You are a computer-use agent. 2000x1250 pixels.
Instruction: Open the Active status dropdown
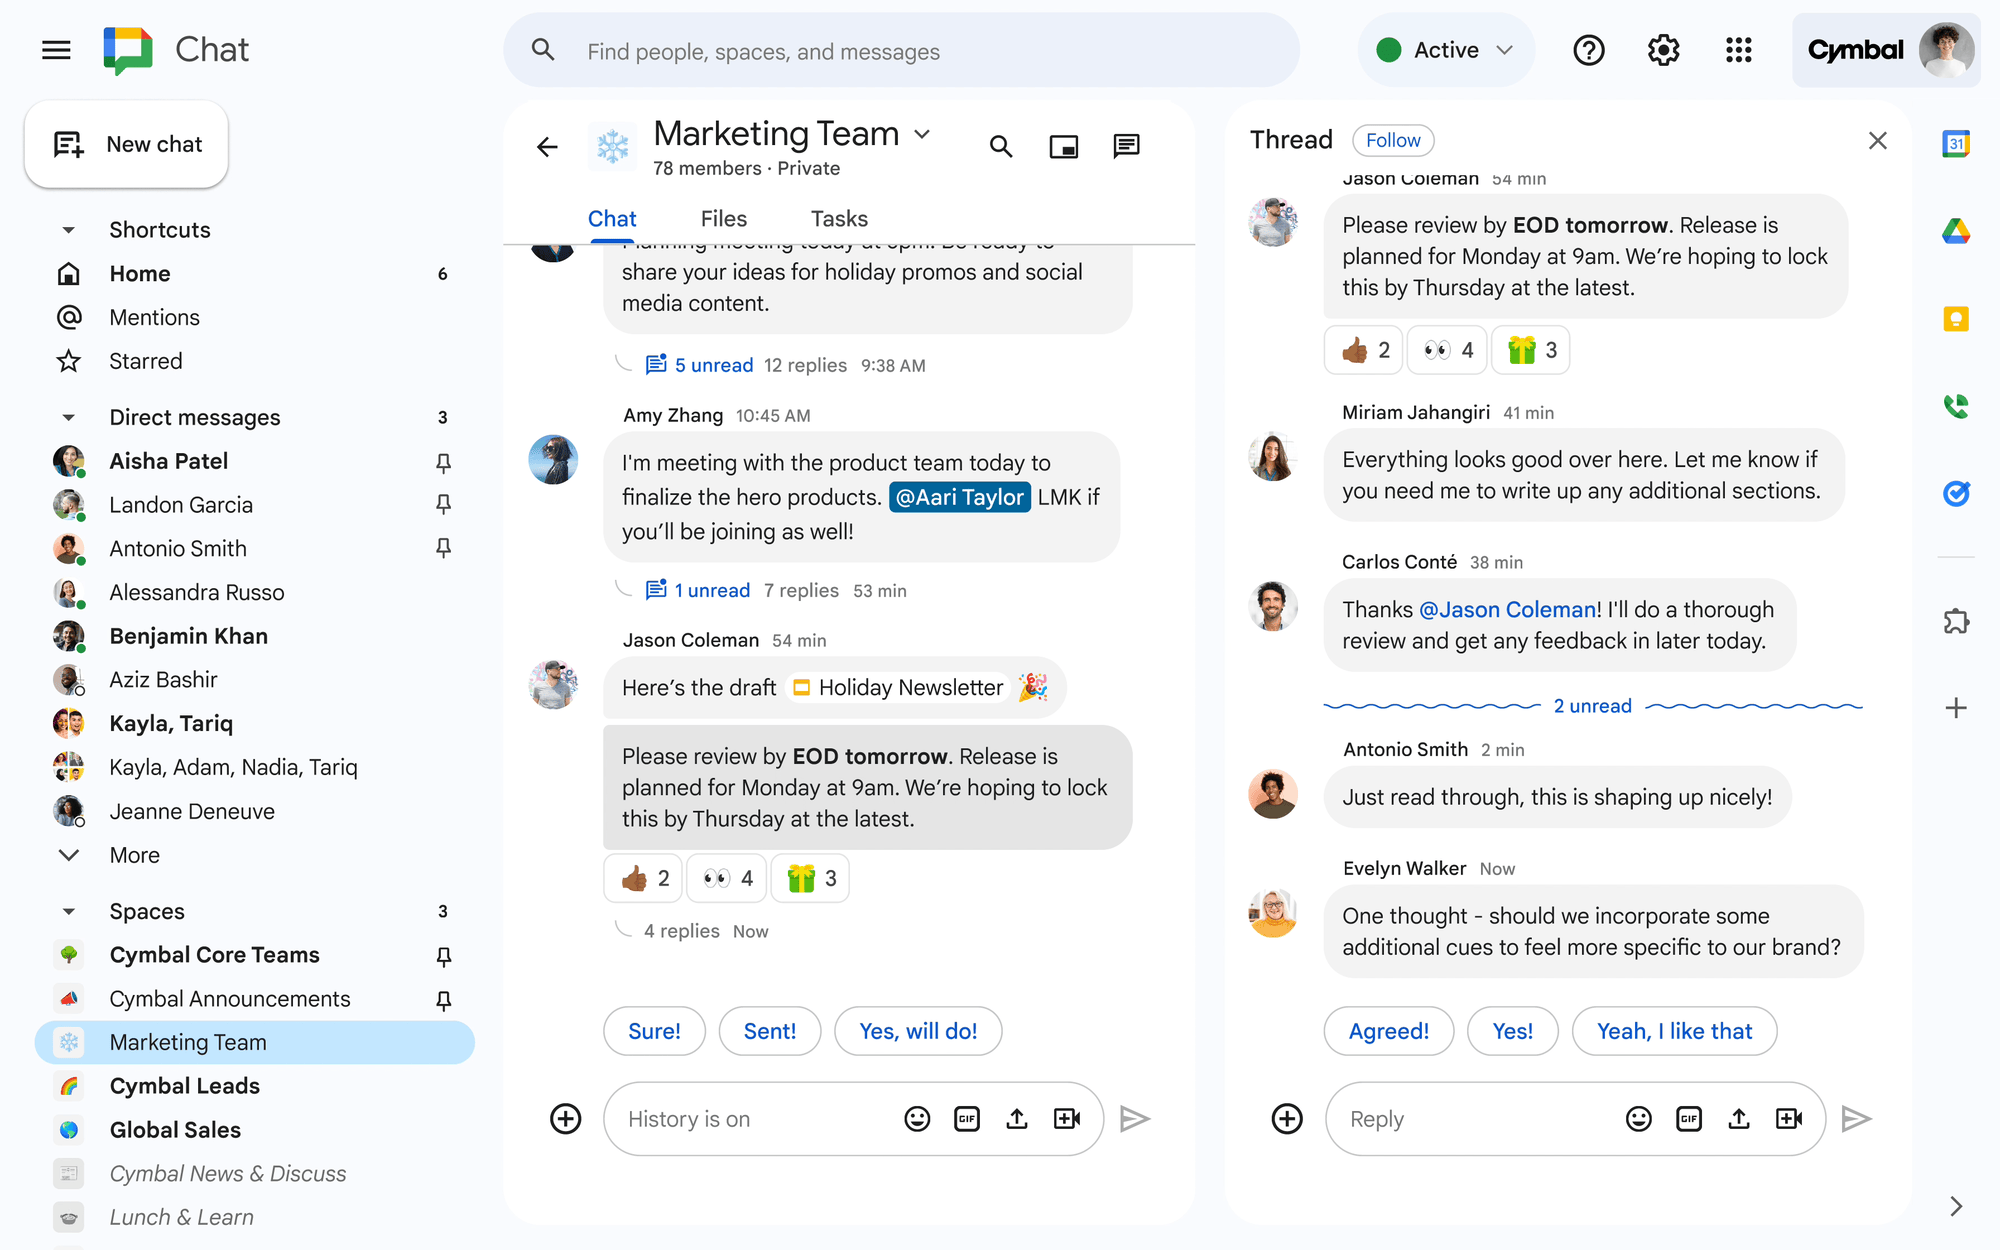point(1445,50)
